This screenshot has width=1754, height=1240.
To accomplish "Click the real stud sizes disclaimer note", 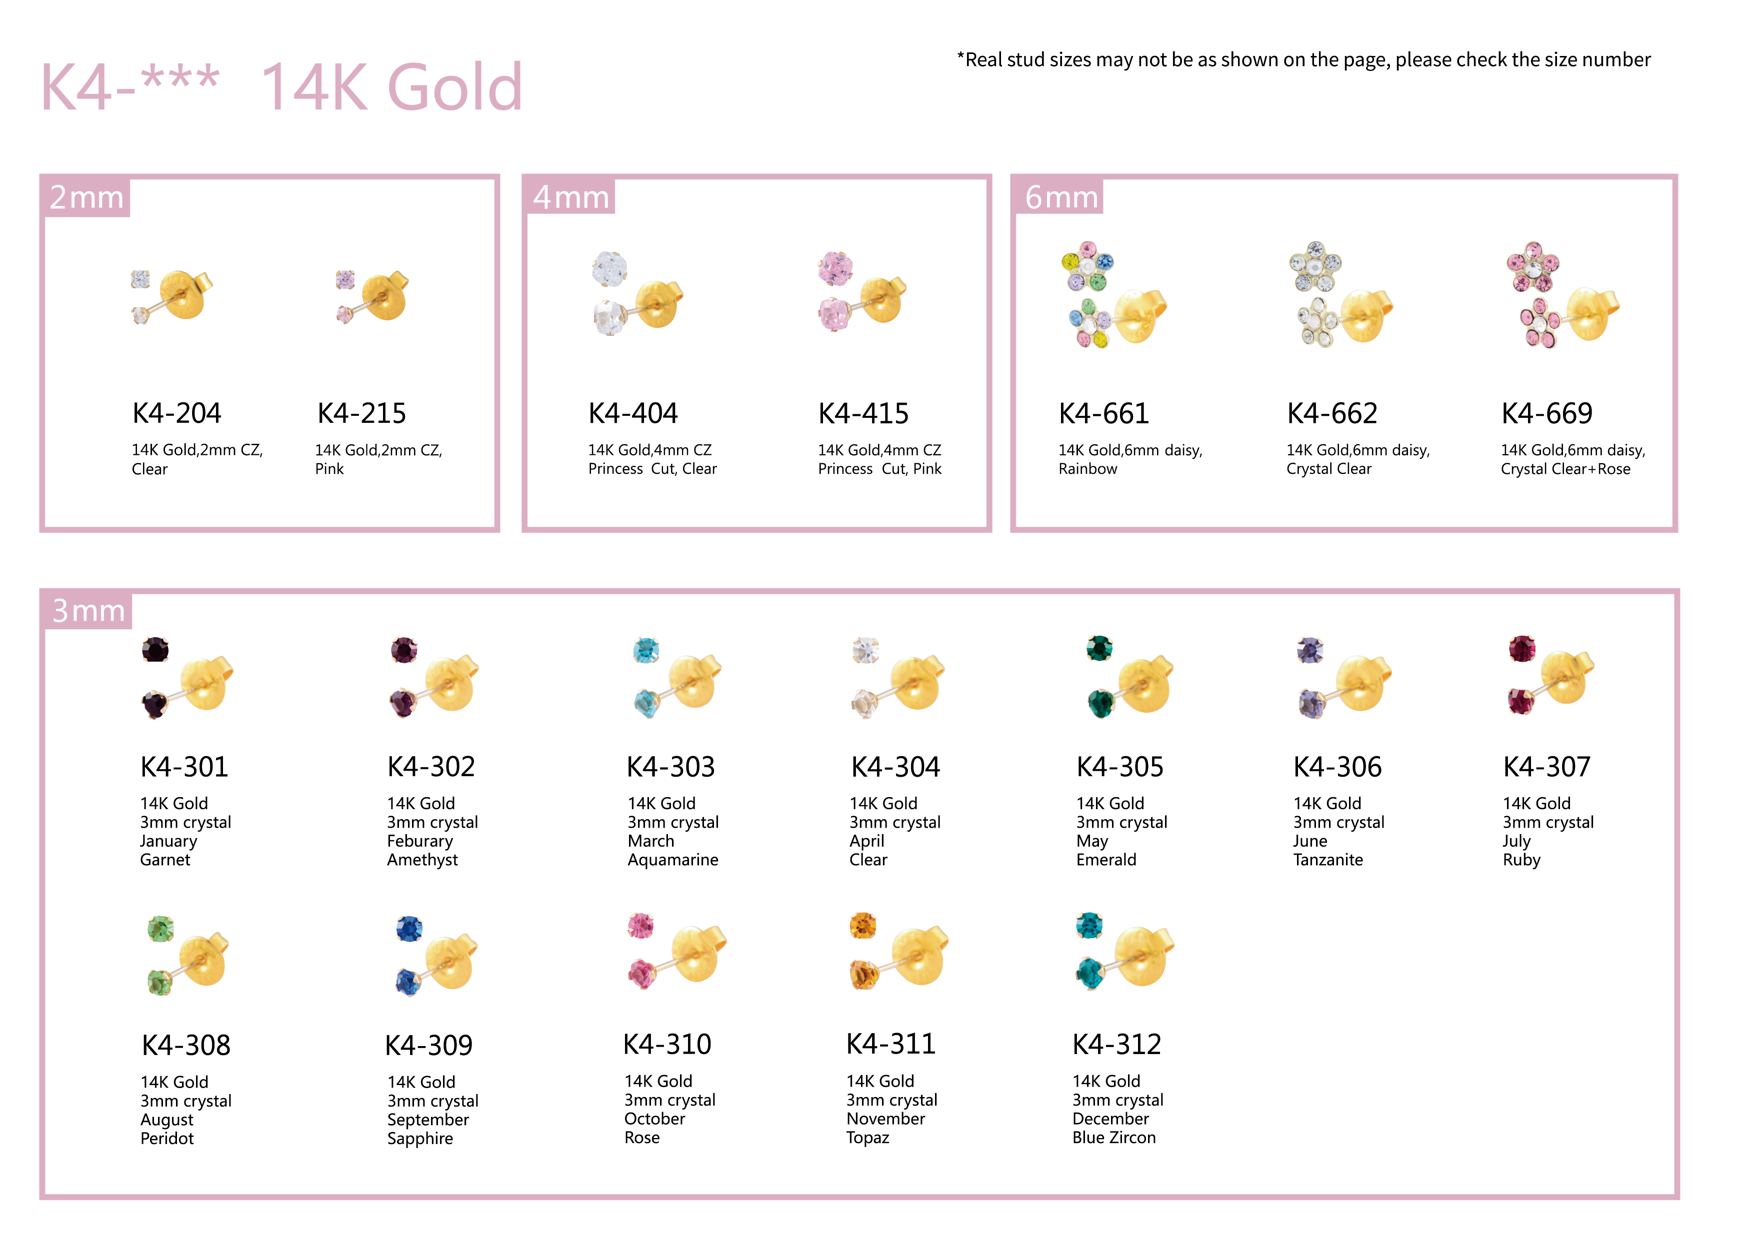I will (x=1303, y=60).
